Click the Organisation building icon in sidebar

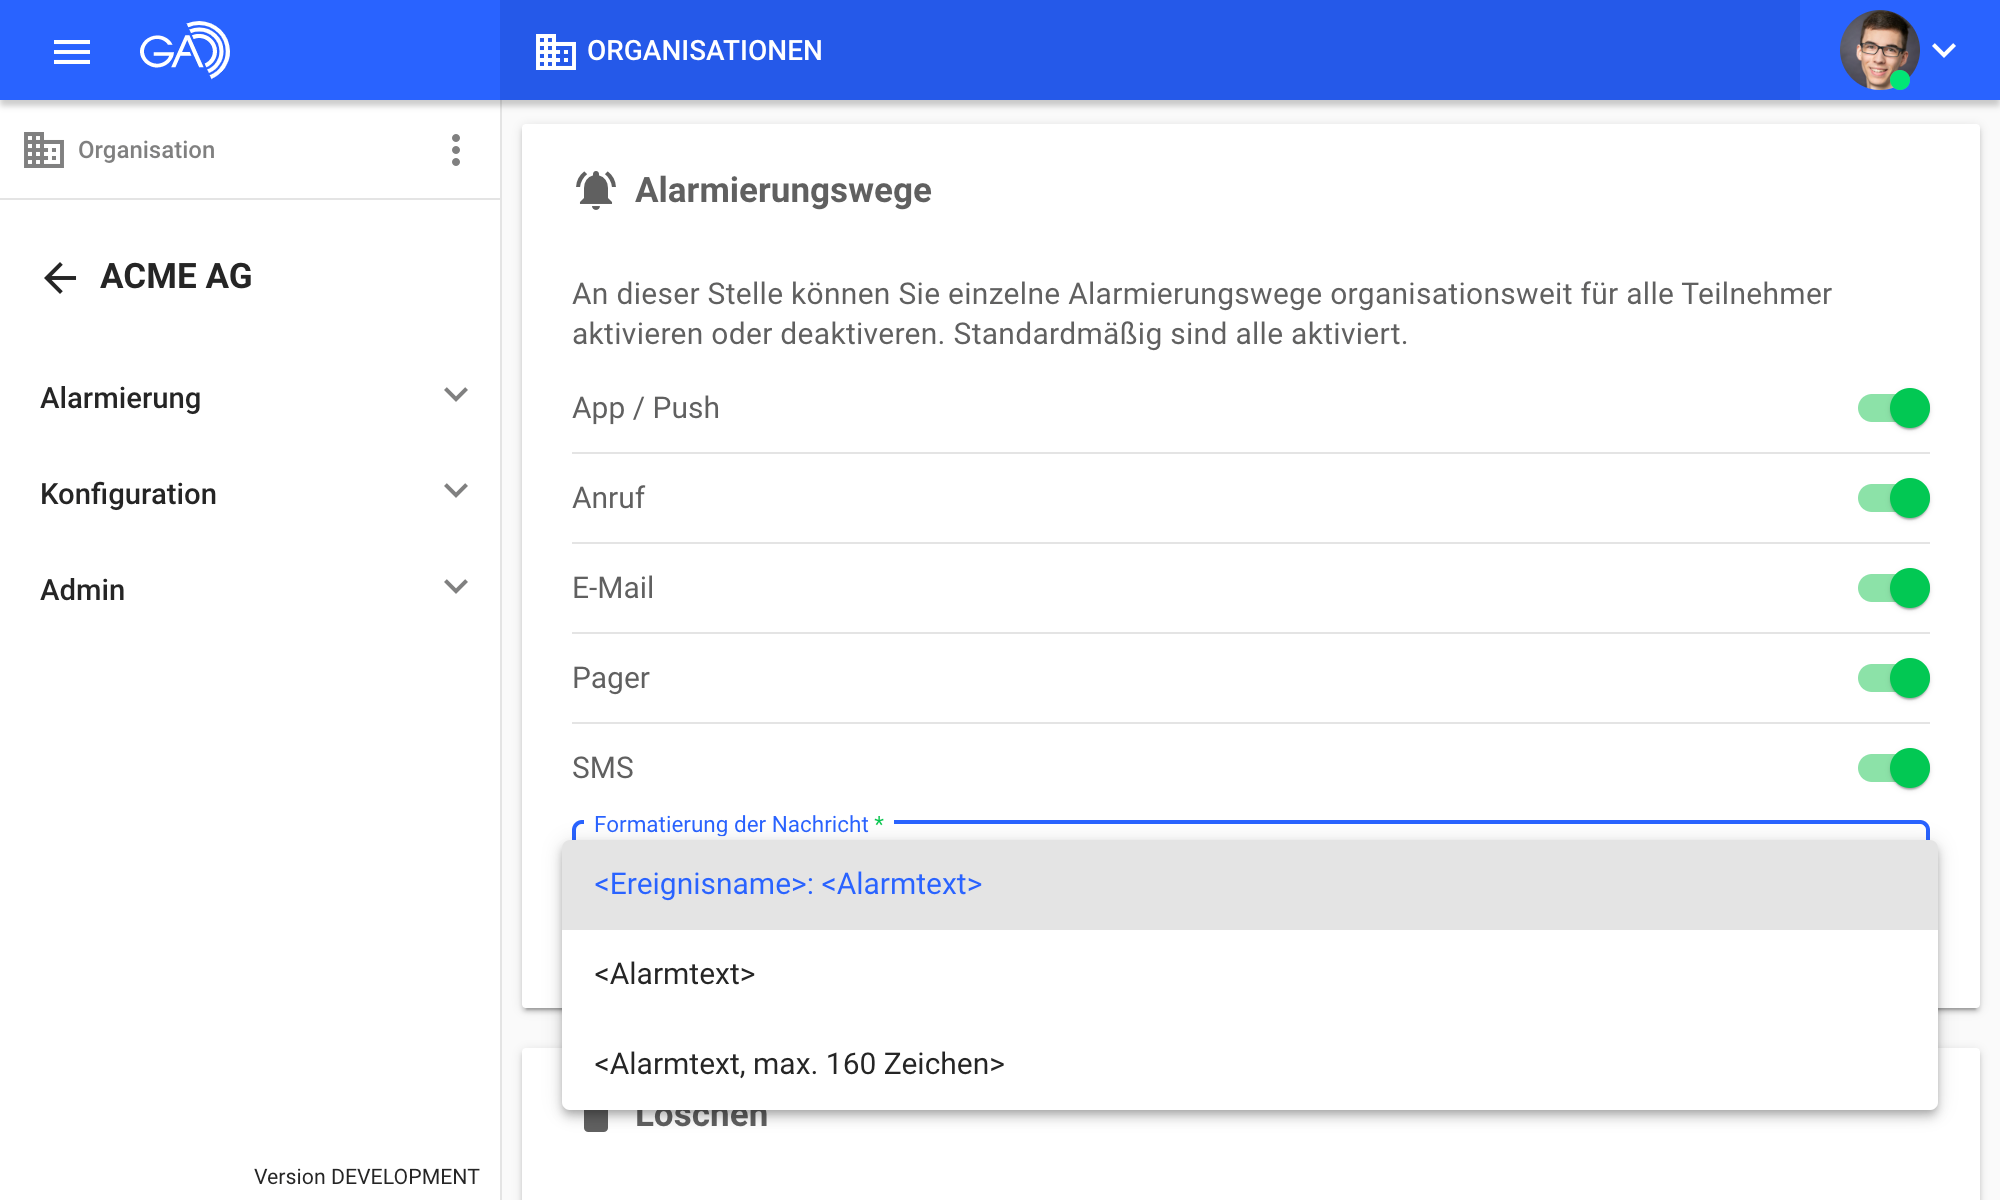[x=44, y=150]
